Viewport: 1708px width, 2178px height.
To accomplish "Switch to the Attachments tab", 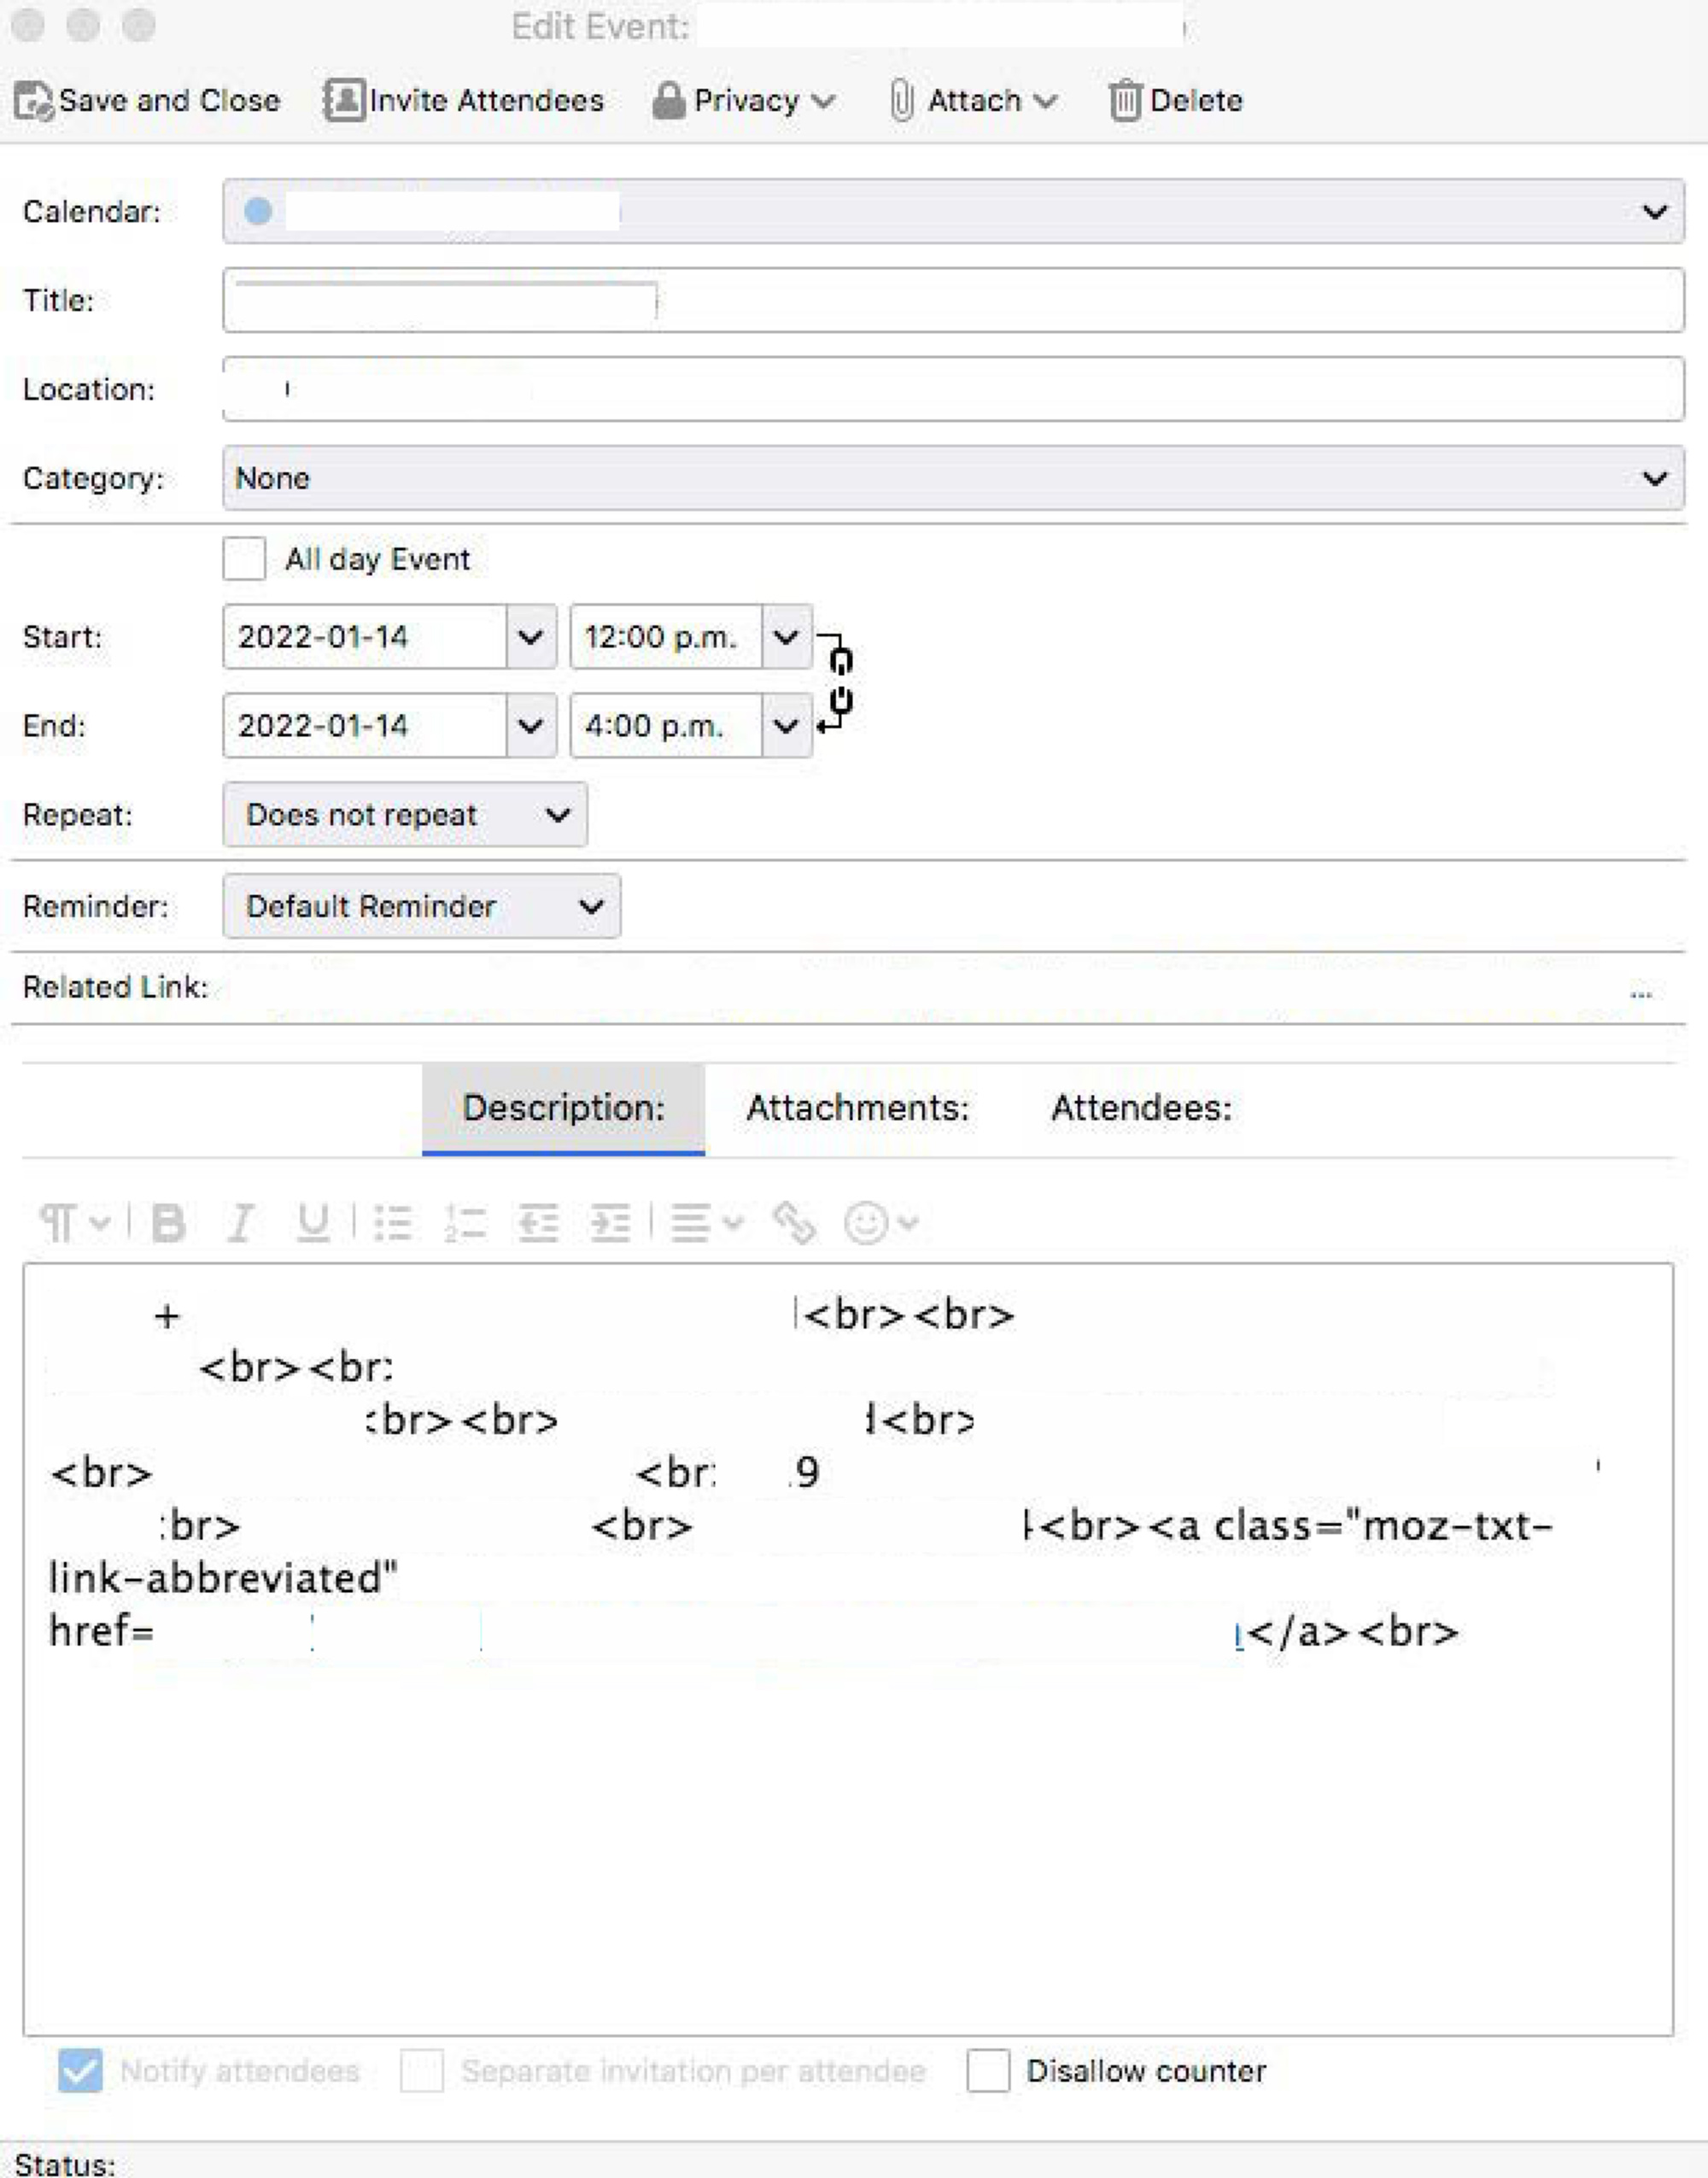I will click(x=857, y=1107).
